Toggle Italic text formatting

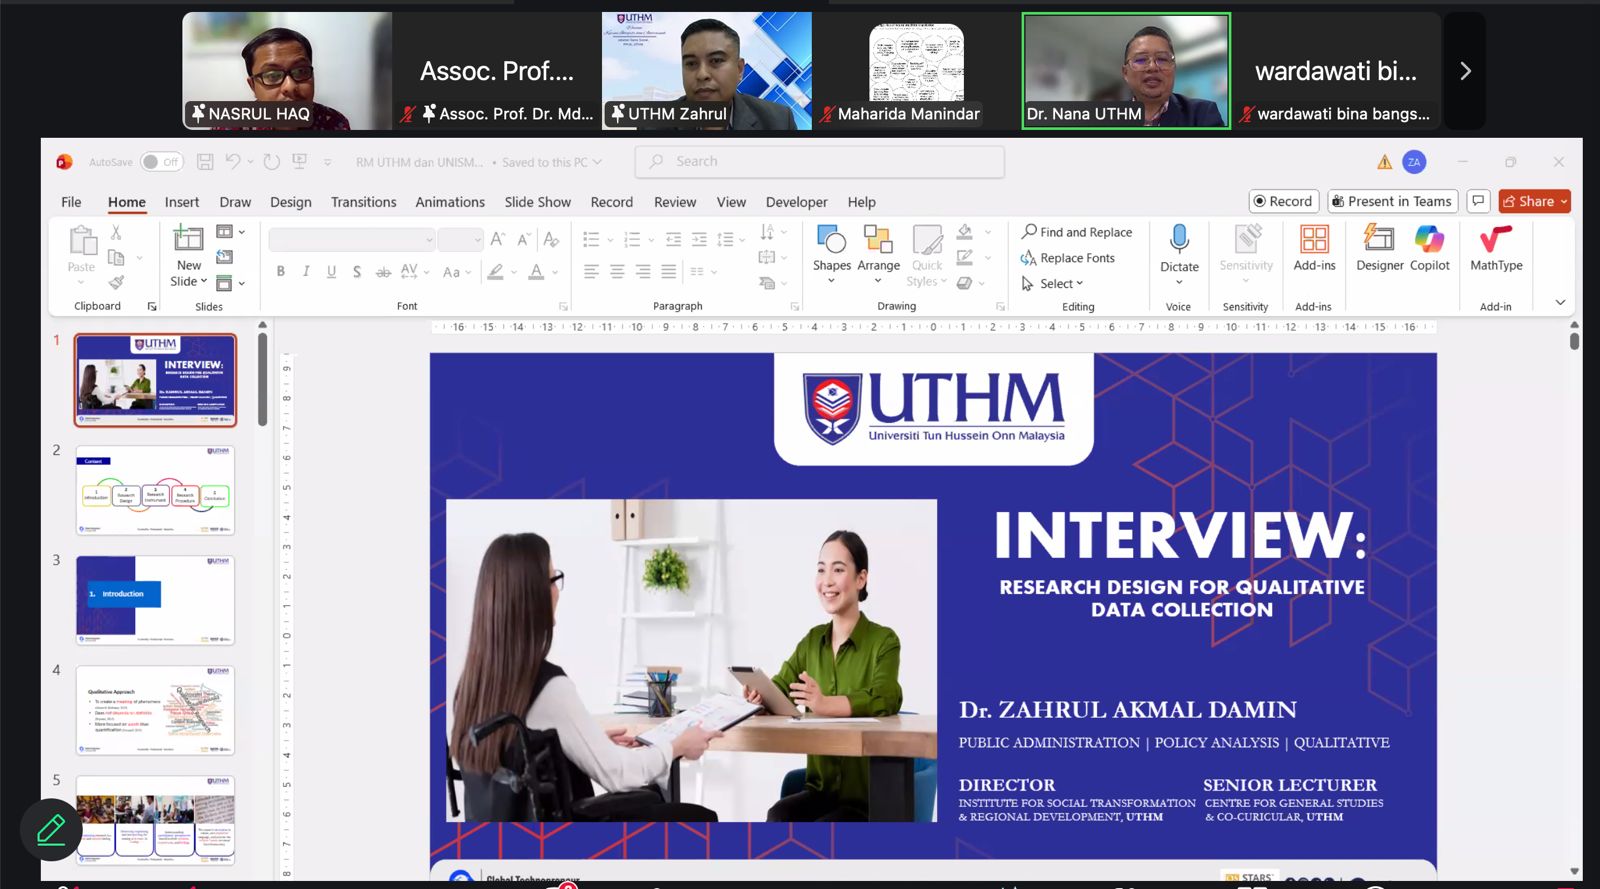coord(306,271)
